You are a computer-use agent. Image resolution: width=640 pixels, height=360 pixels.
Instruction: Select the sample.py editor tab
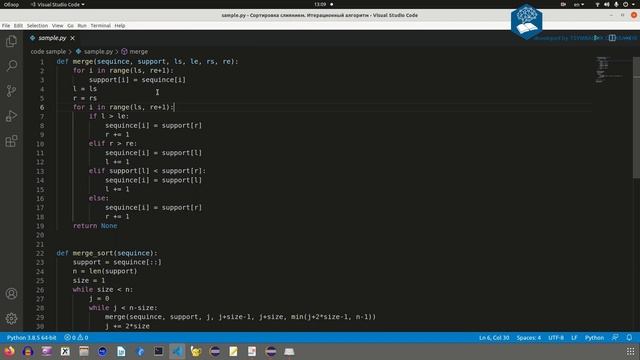click(52, 38)
